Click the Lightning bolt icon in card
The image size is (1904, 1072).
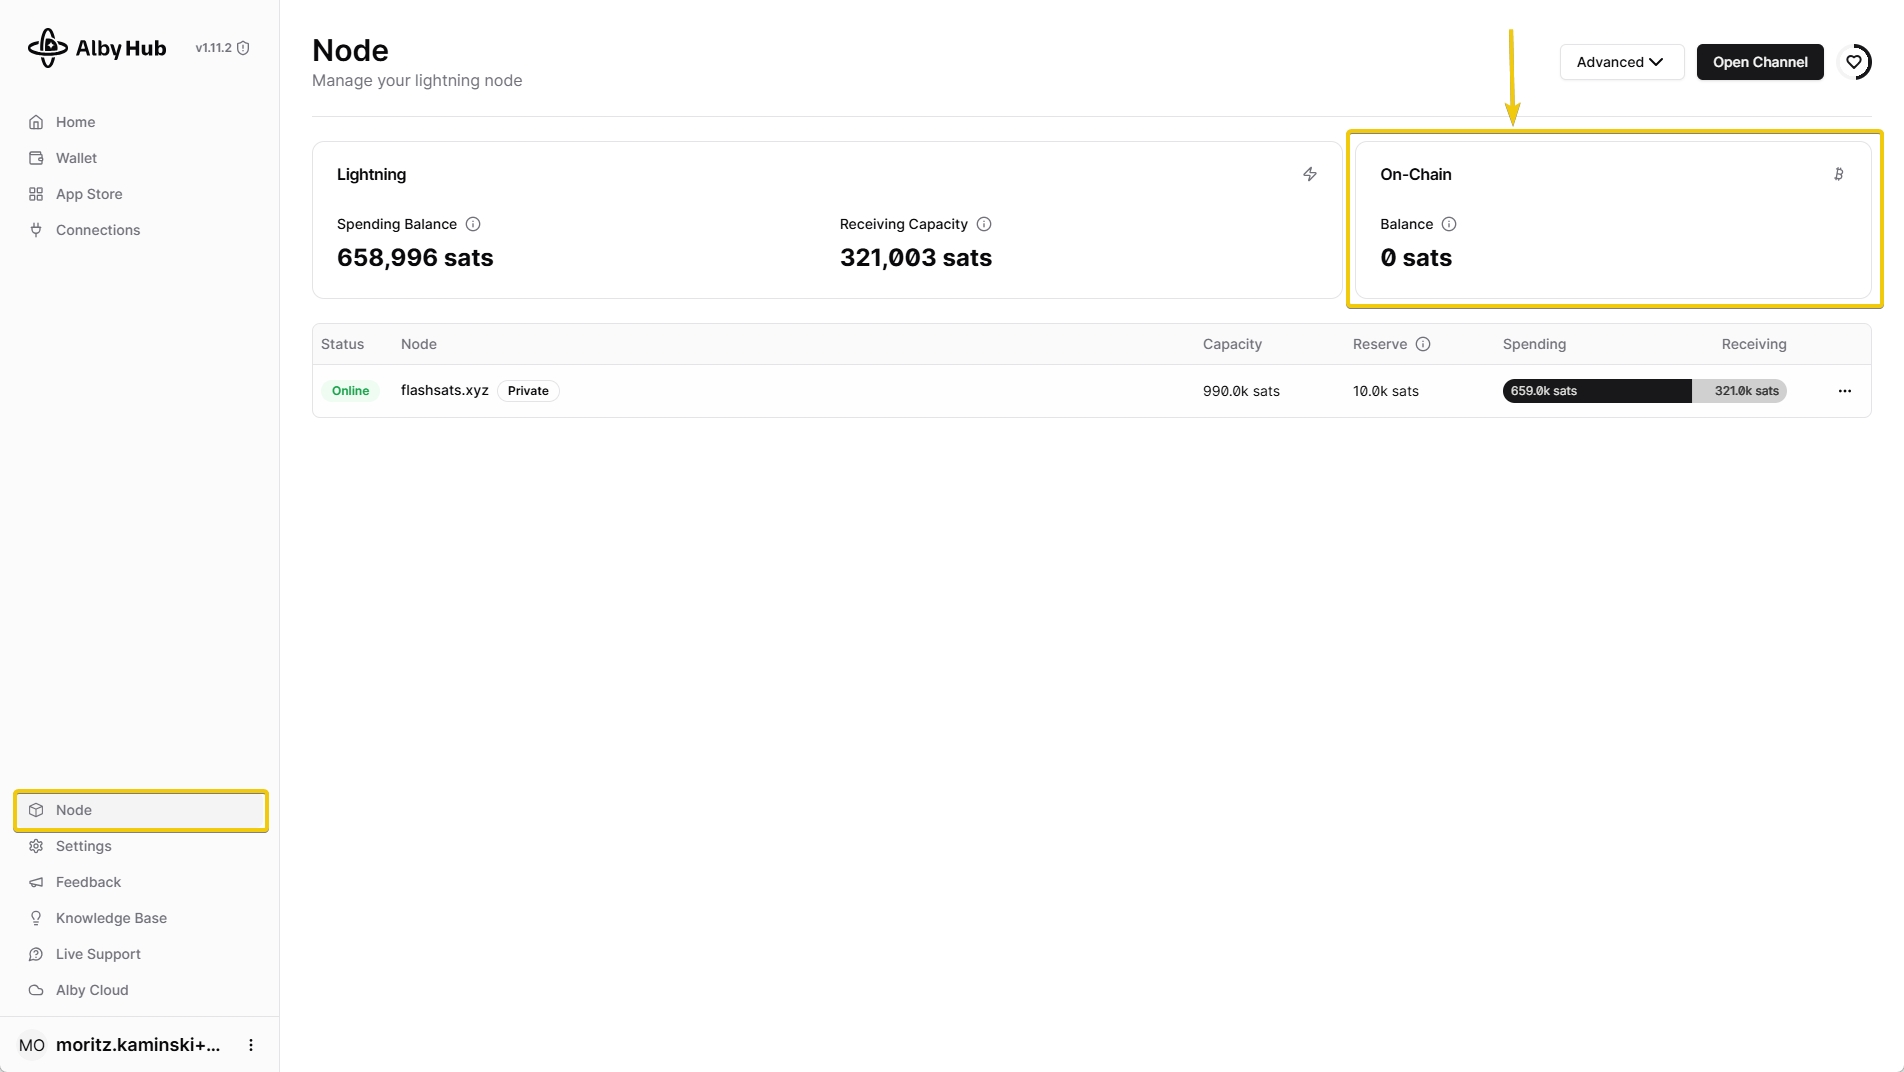pos(1310,174)
